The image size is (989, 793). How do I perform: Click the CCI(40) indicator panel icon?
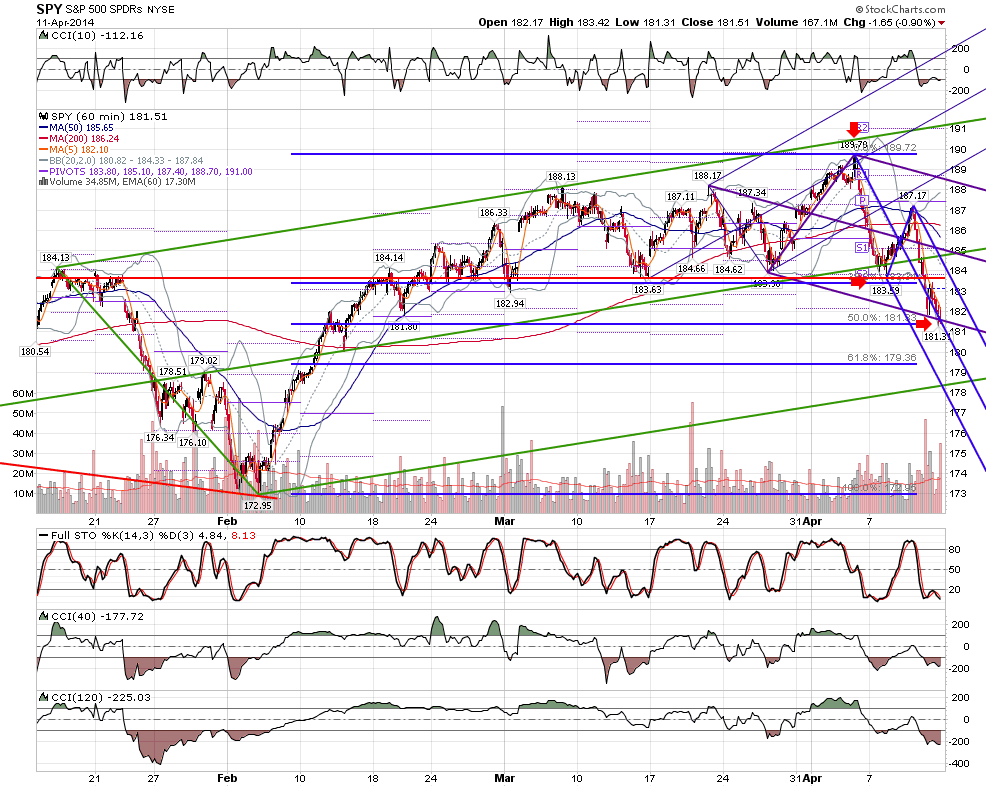tap(44, 616)
